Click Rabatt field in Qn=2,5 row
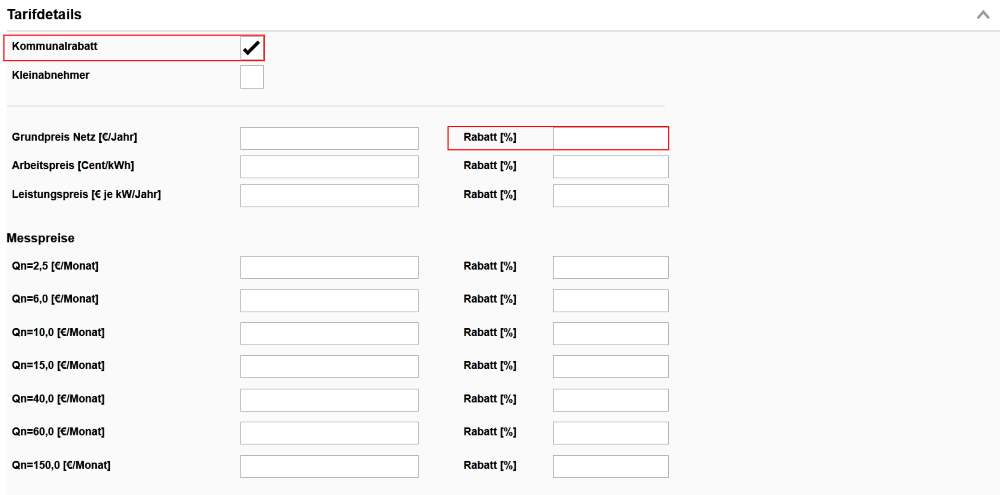The image size is (1000, 495). [610, 267]
